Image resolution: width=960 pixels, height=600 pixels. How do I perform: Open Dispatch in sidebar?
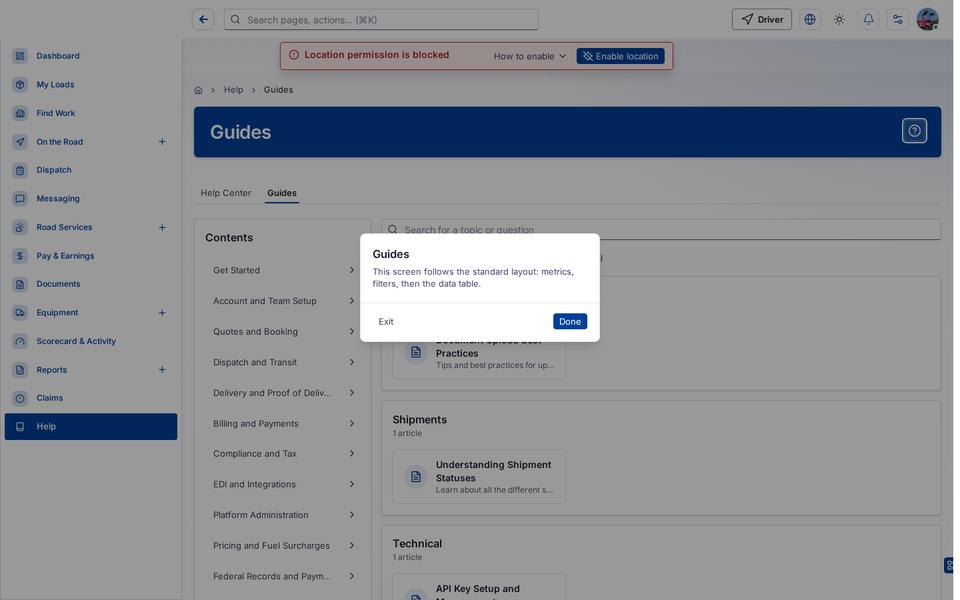91,170
